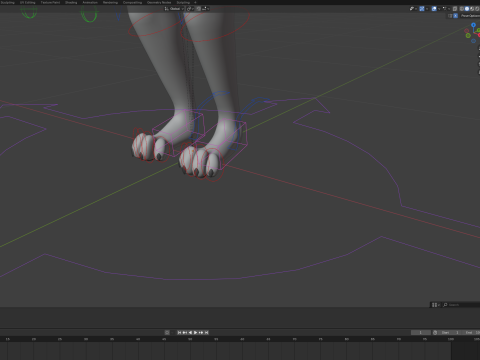This screenshot has height=360, width=480.
Task: Click the negative X axis gizmo circle
Action: [x=466, y=31]
